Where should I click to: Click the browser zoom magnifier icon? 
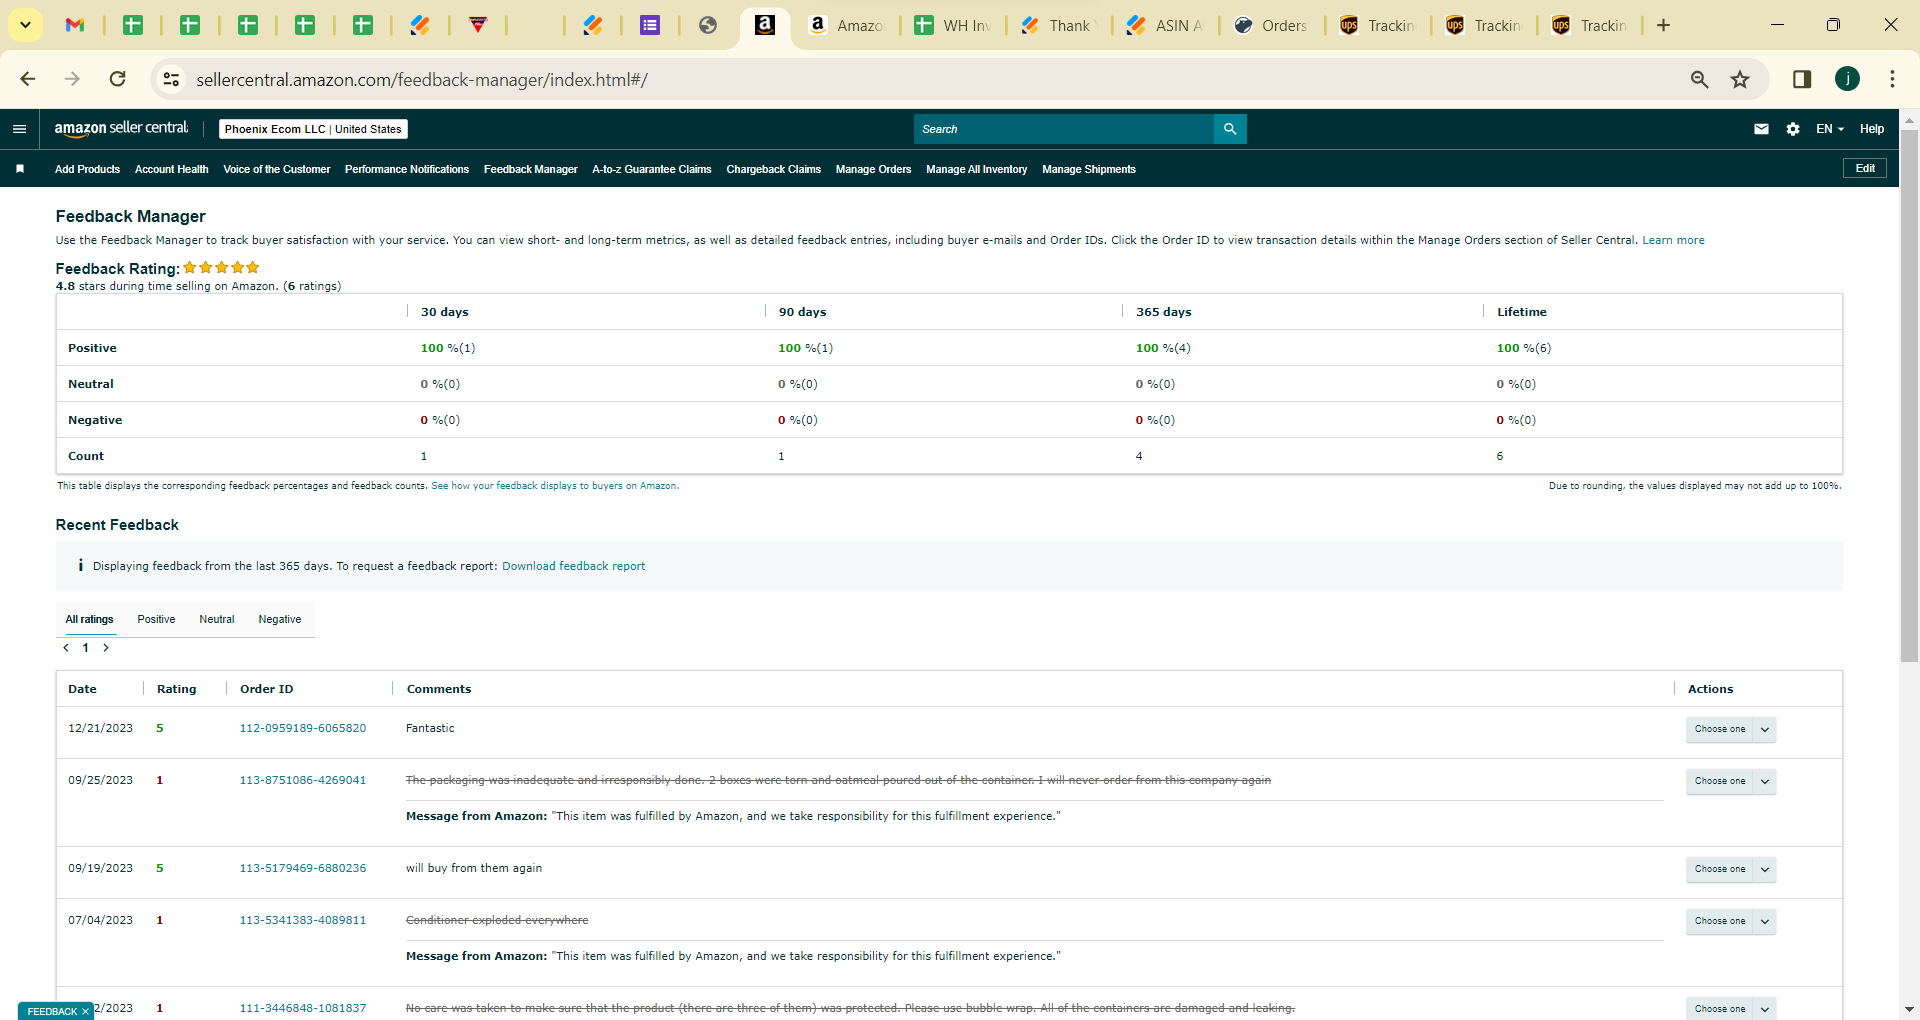(x=1699, y=79)
